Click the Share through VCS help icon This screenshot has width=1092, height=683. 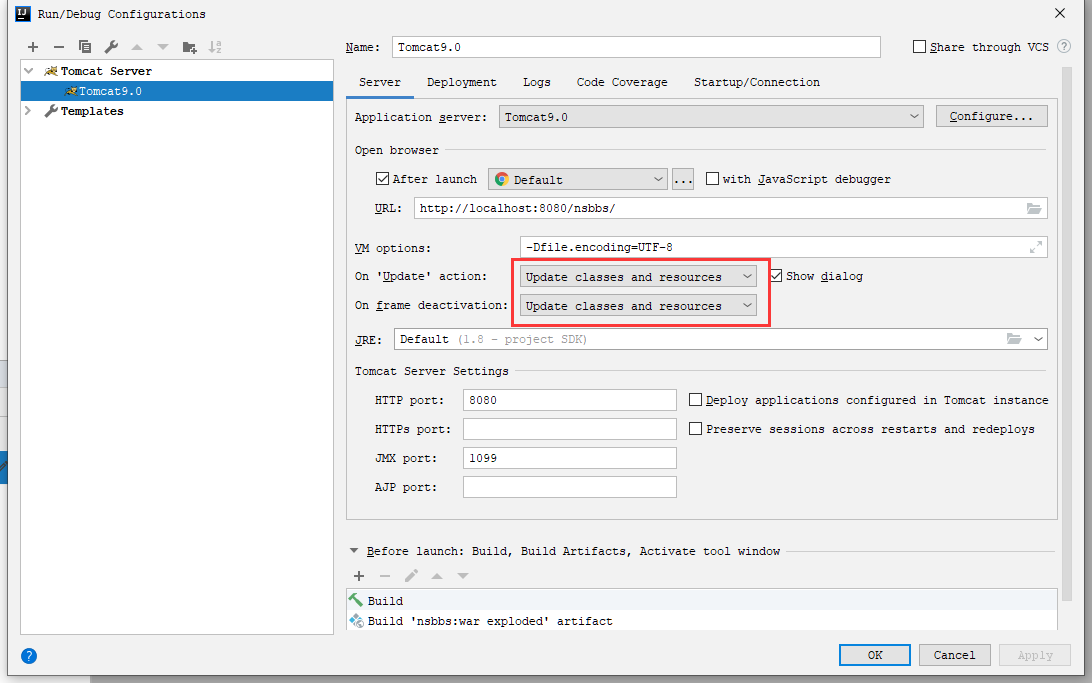(x=1063, y=47)
